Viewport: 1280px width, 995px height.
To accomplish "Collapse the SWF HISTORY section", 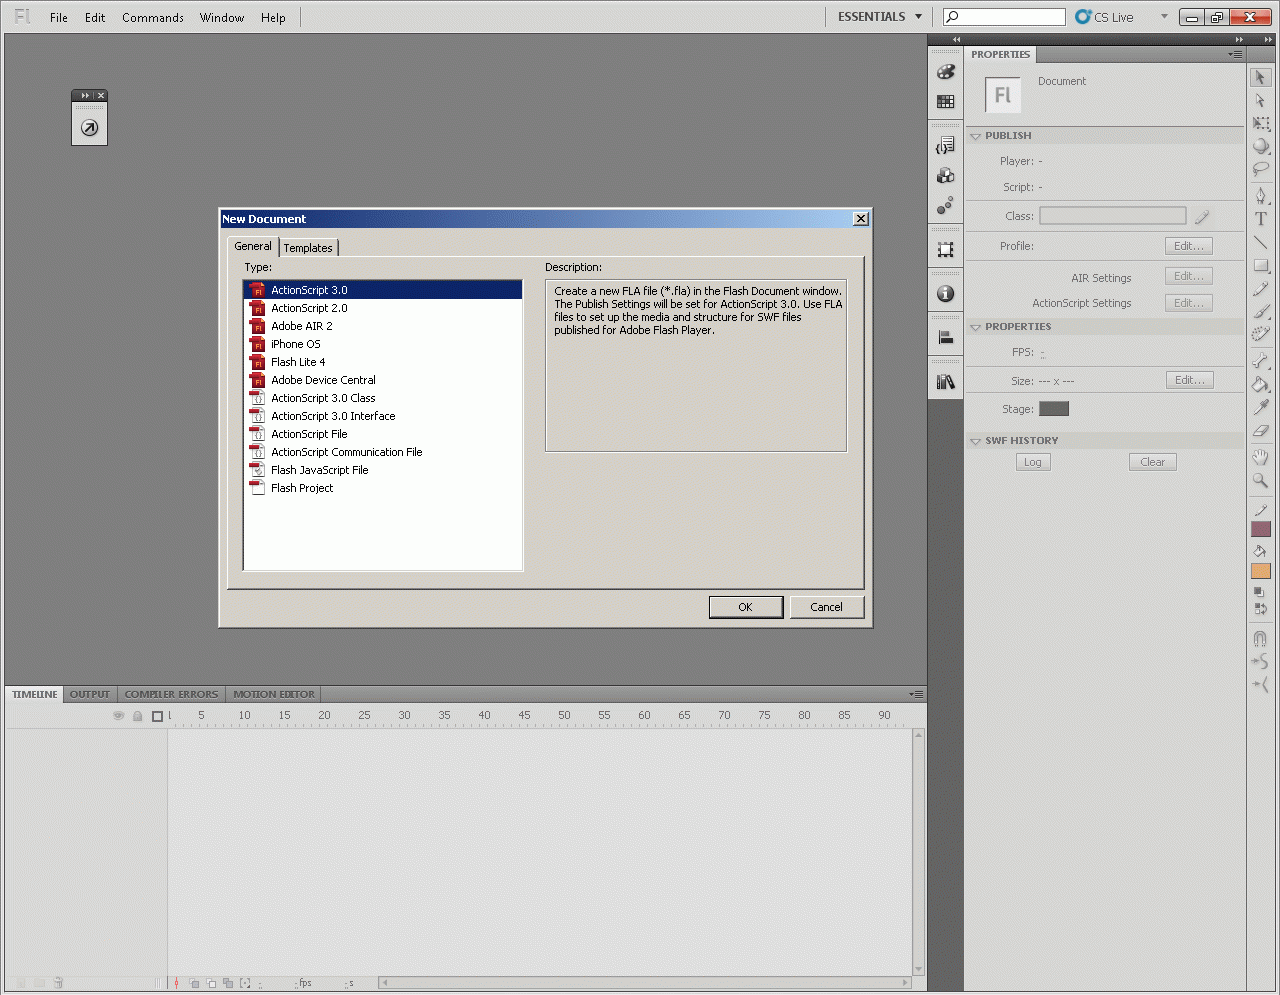I will [x=975, y=441].
